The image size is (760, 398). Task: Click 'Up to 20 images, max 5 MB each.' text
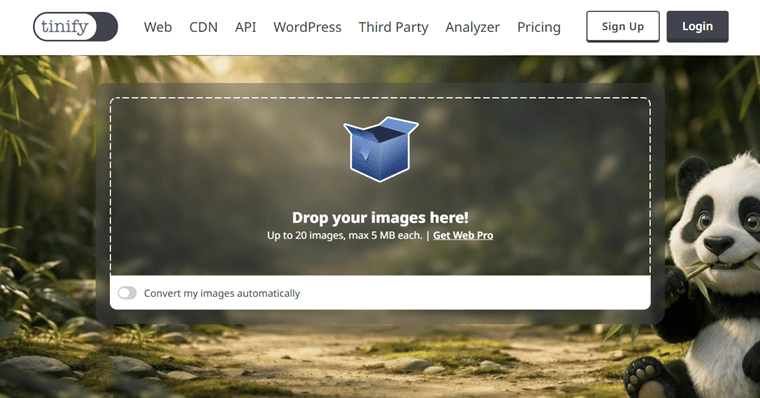(345, 236)
